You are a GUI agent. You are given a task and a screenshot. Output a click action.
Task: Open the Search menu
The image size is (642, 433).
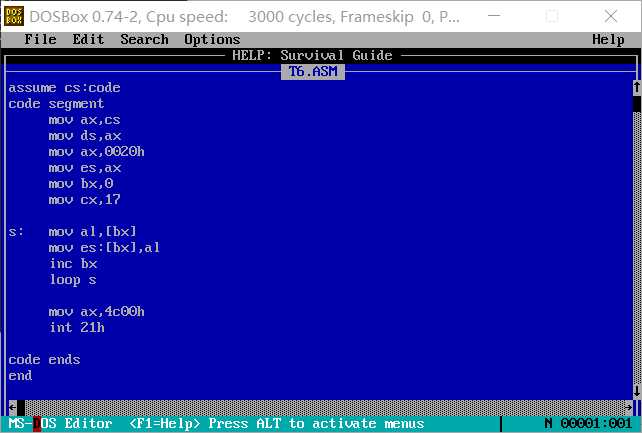click(144, 39)
